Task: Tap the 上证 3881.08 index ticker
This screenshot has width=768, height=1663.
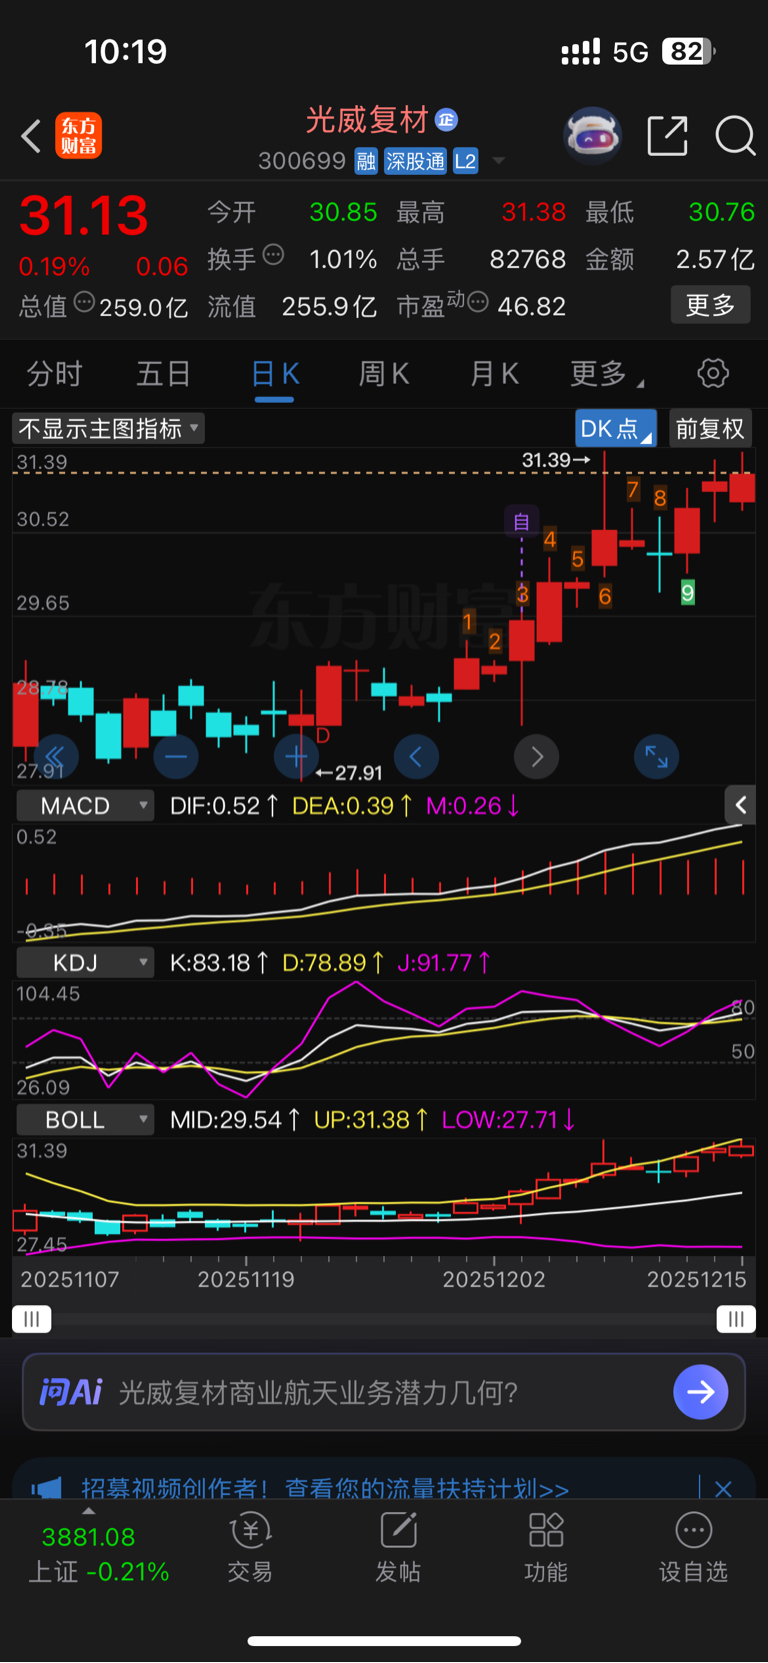Action: [x=98, y=1554]
